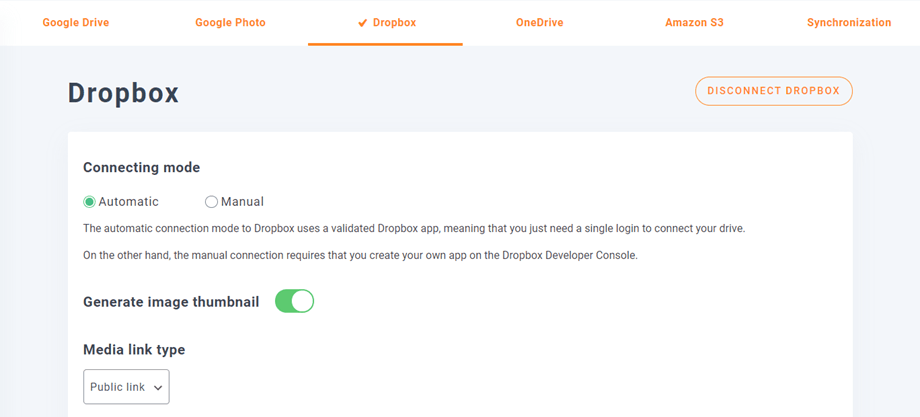This screenshot has width=920, height=417.
Task: Click the "Automatic" radio label text
Action: pos(128,202)
